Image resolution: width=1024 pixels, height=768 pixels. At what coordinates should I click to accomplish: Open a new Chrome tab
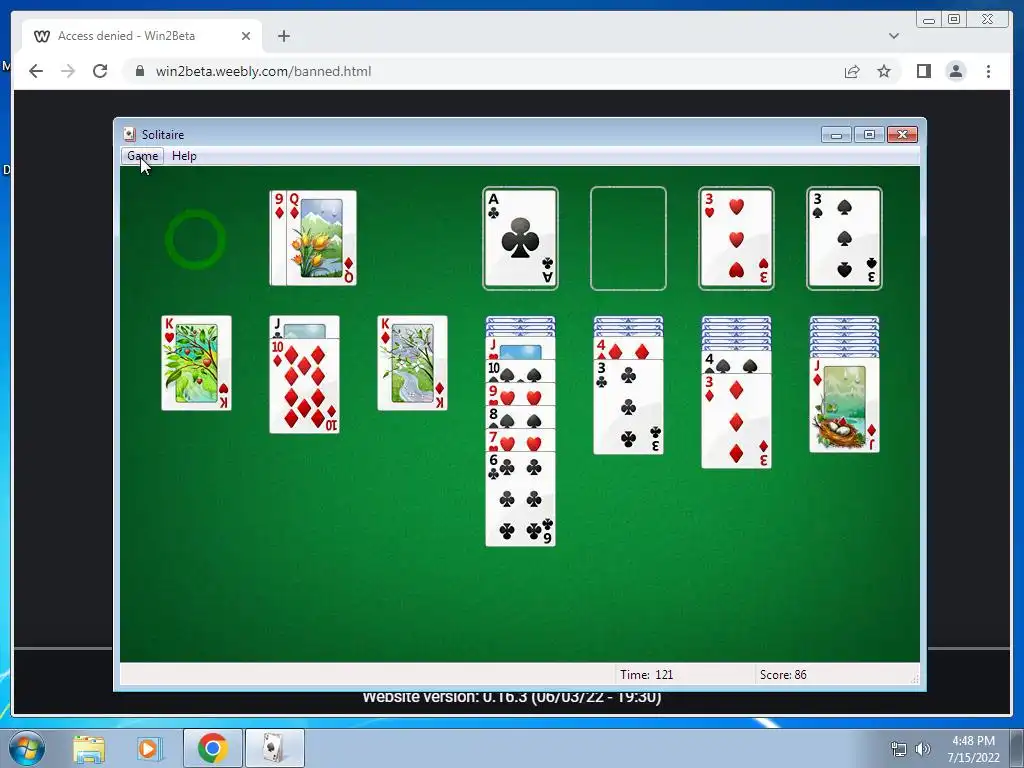283,36
